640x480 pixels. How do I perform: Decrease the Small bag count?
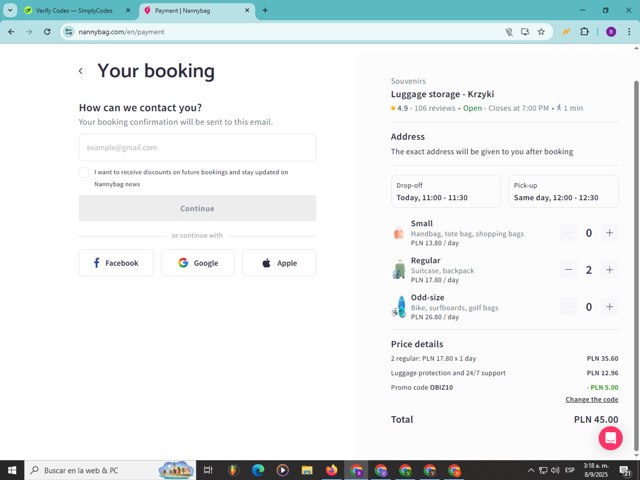pos(569,233)
